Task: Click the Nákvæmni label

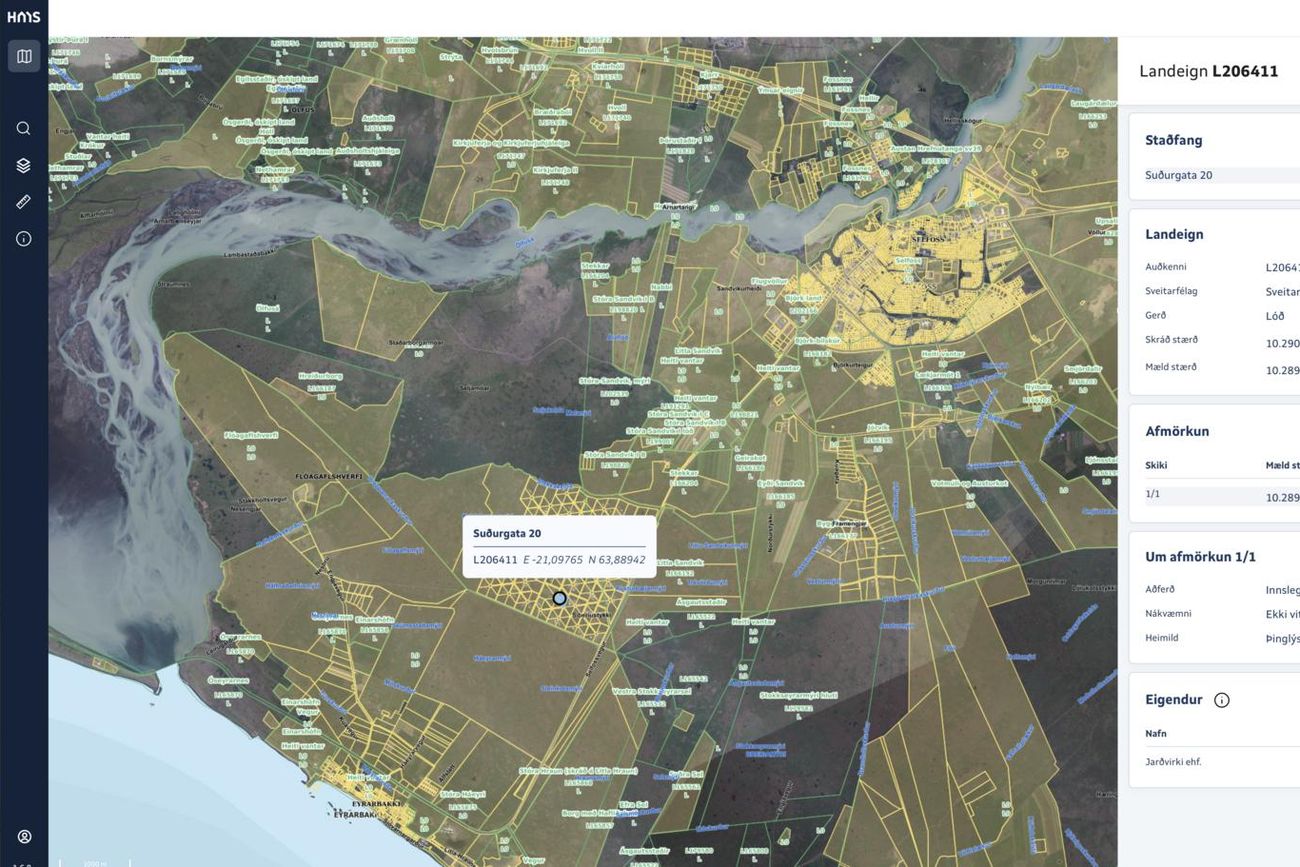Action: pos(1168,613)
